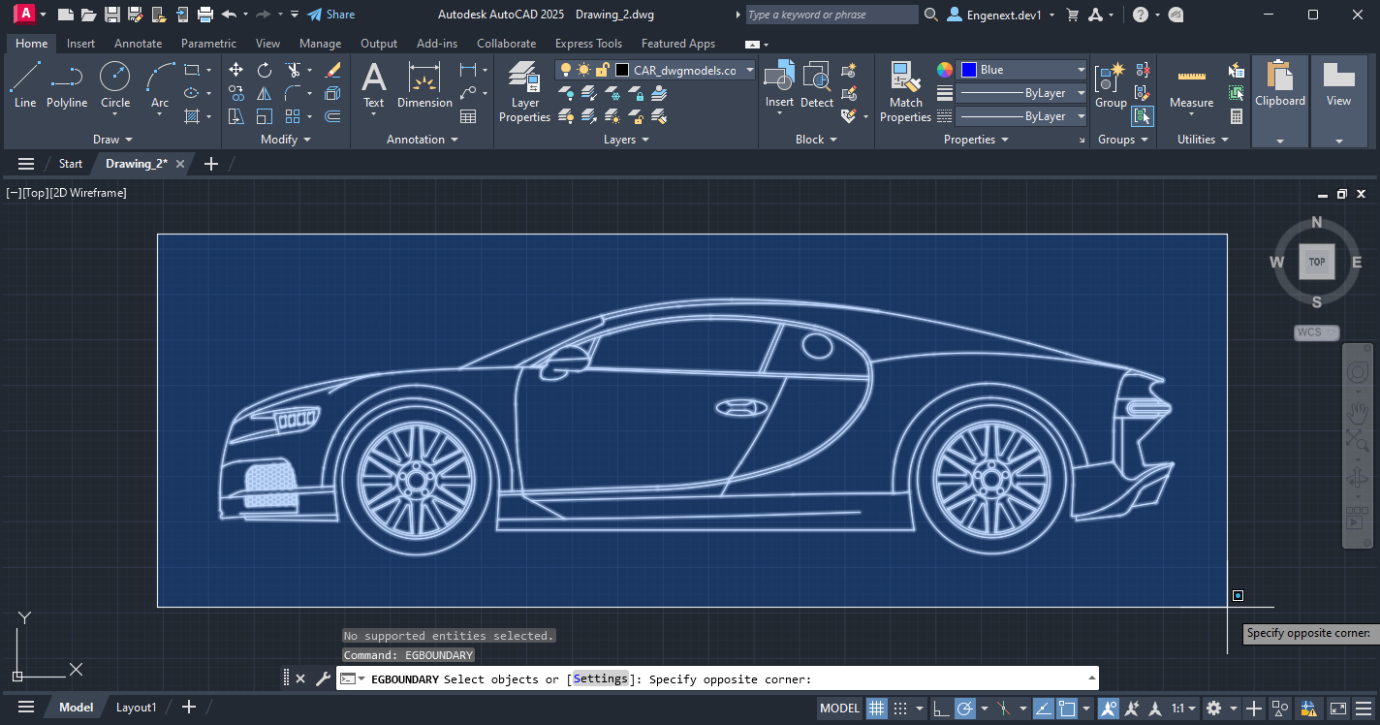This screenshot has height=725, width=1380.
Task: Select the Erase tool
Action: click(x=333, y=70)
